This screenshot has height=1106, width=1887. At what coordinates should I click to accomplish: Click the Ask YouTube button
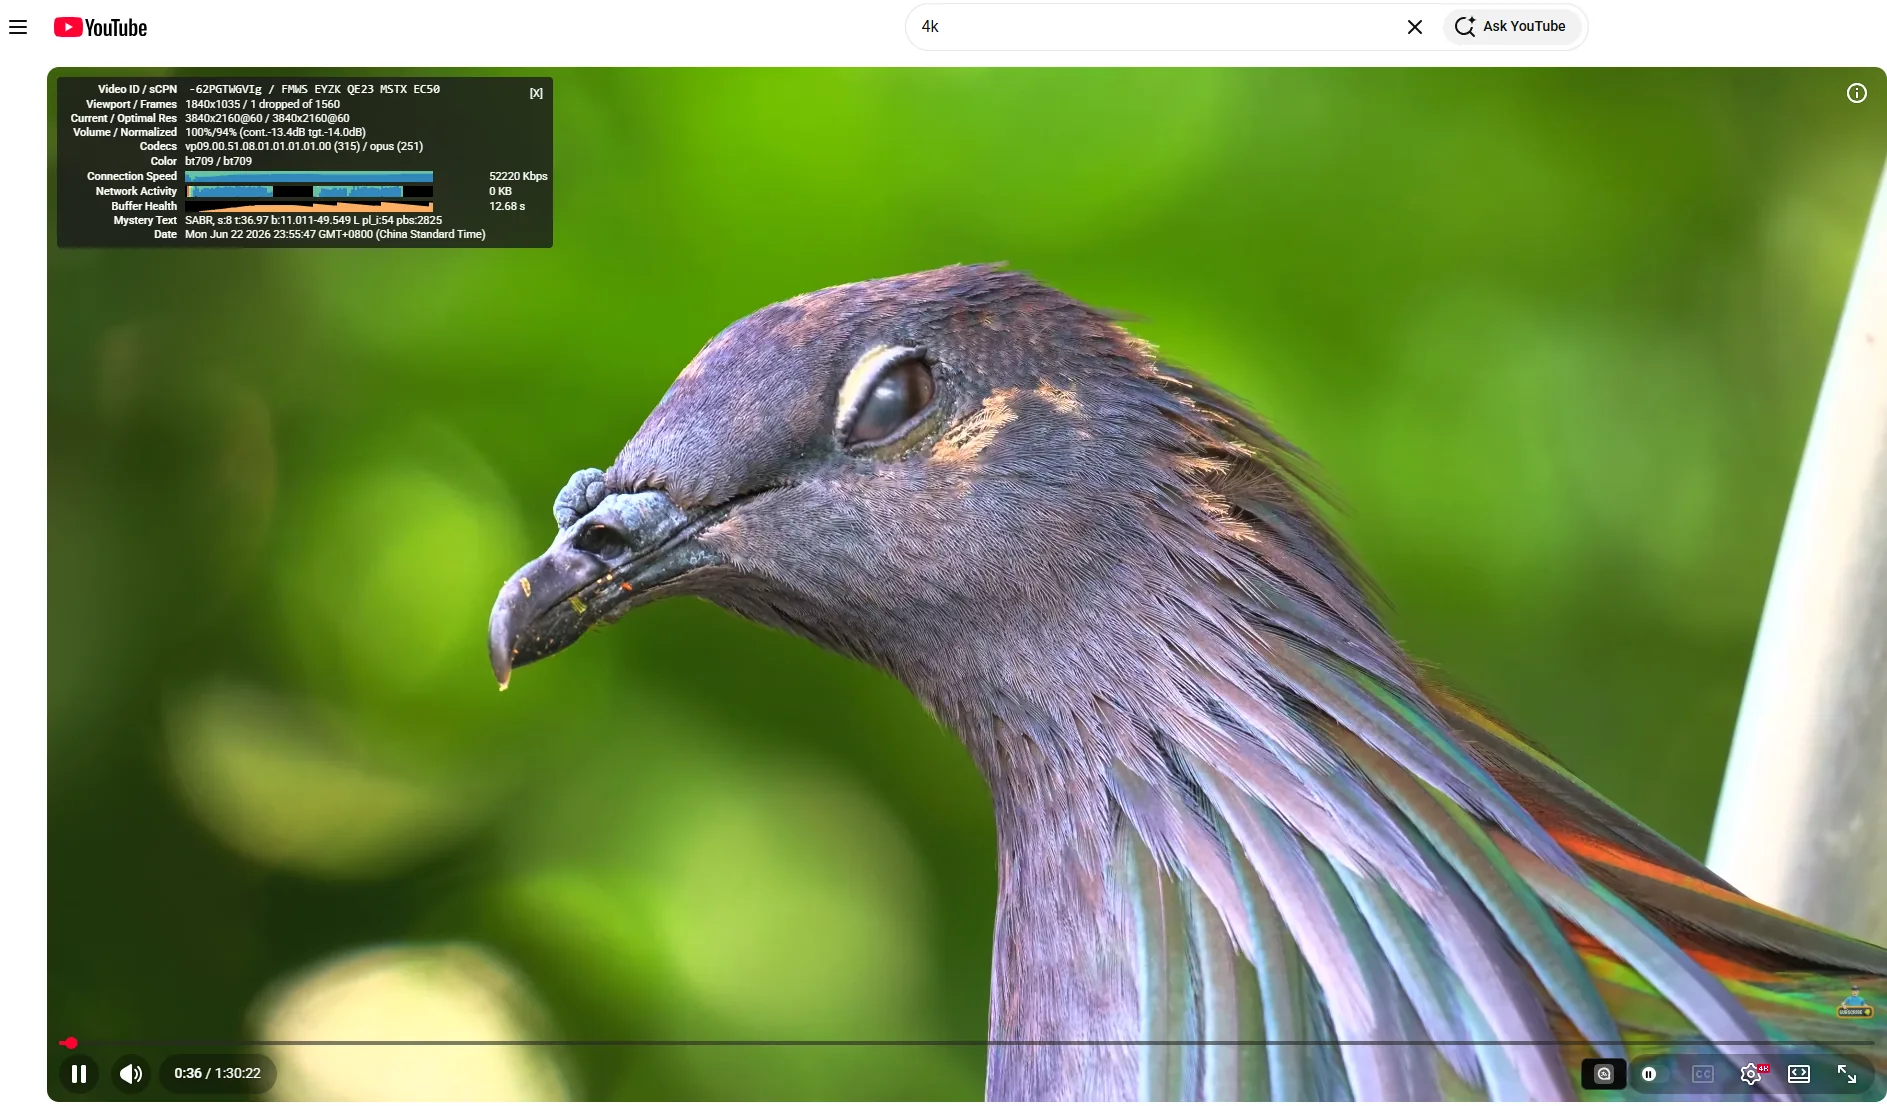click(1511, 27)
